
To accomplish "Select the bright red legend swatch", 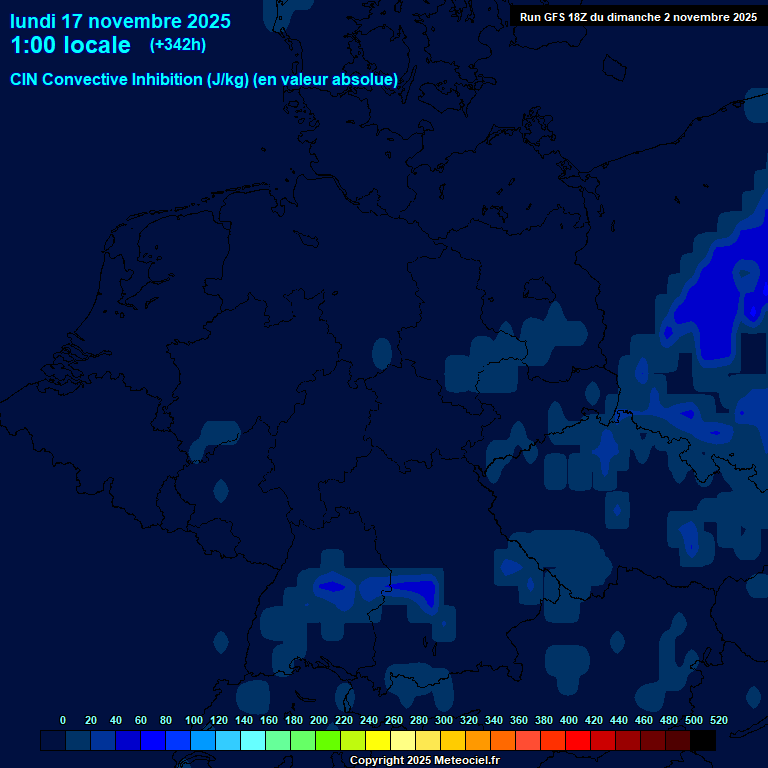I will tap(578, 741).
